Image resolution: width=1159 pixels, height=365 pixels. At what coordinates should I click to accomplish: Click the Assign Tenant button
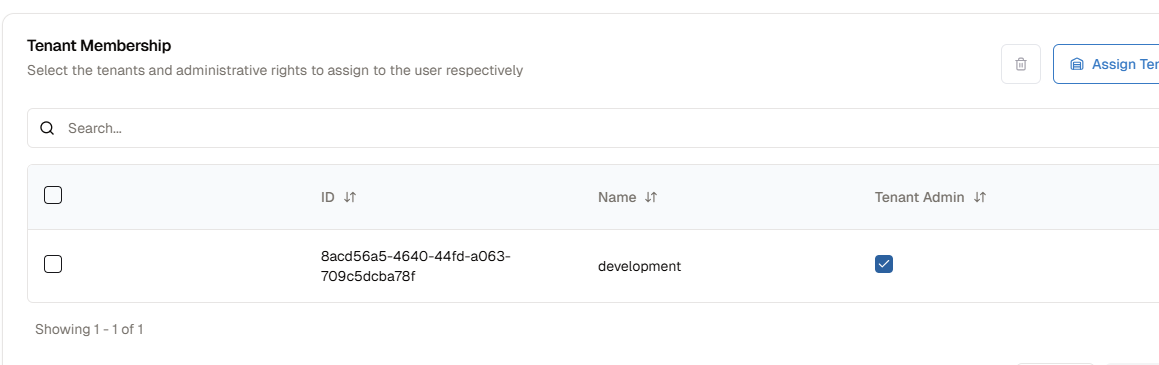point(1106,64)
